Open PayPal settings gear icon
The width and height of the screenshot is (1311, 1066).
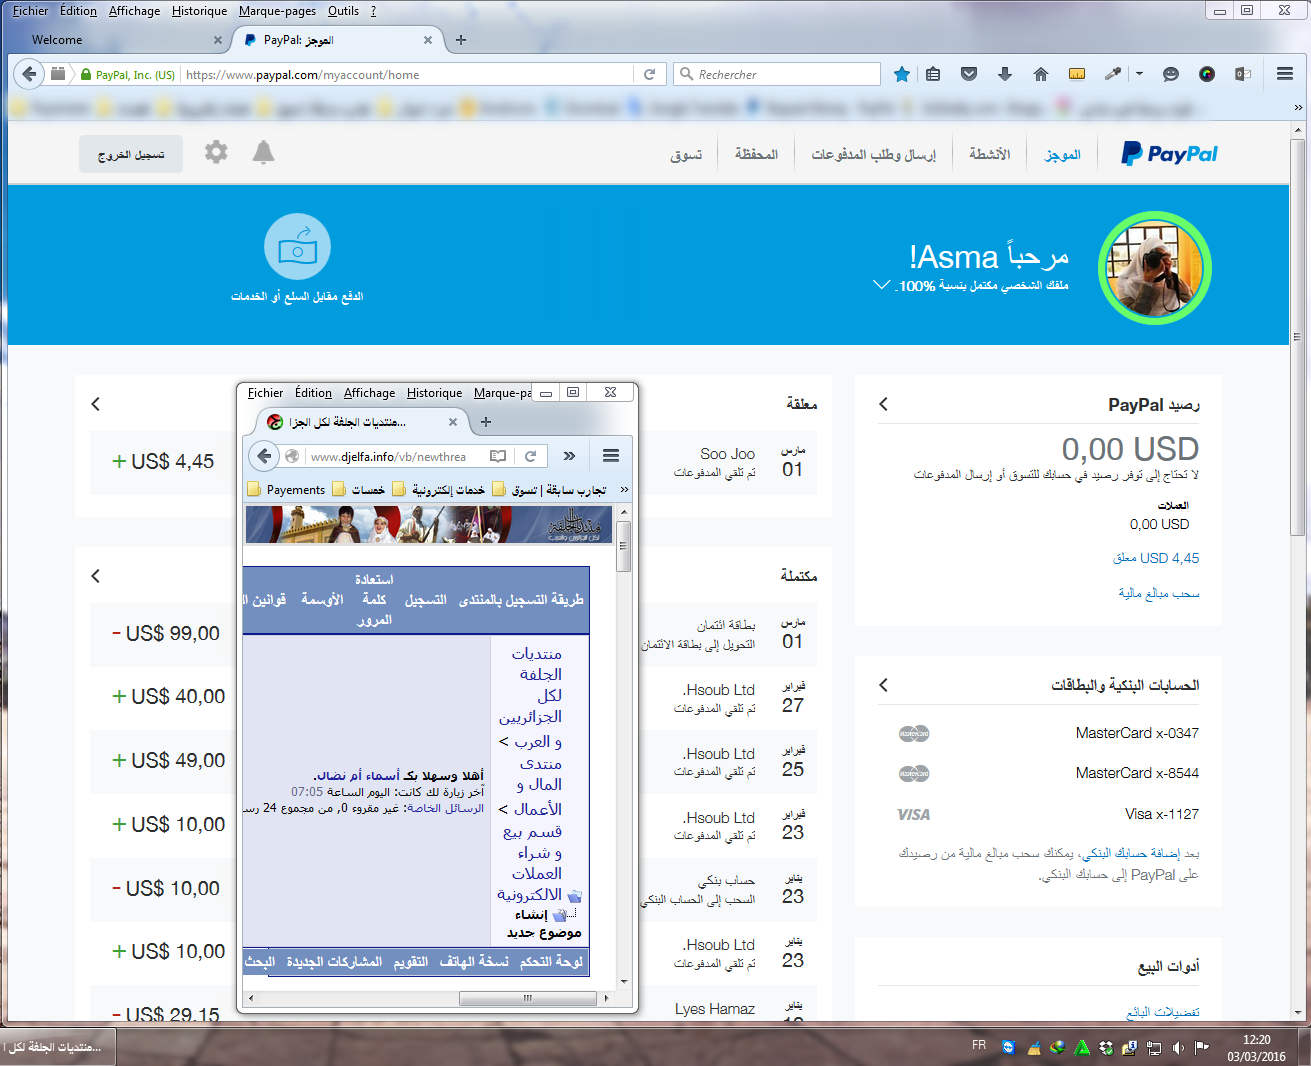click(x=216, y=152)
